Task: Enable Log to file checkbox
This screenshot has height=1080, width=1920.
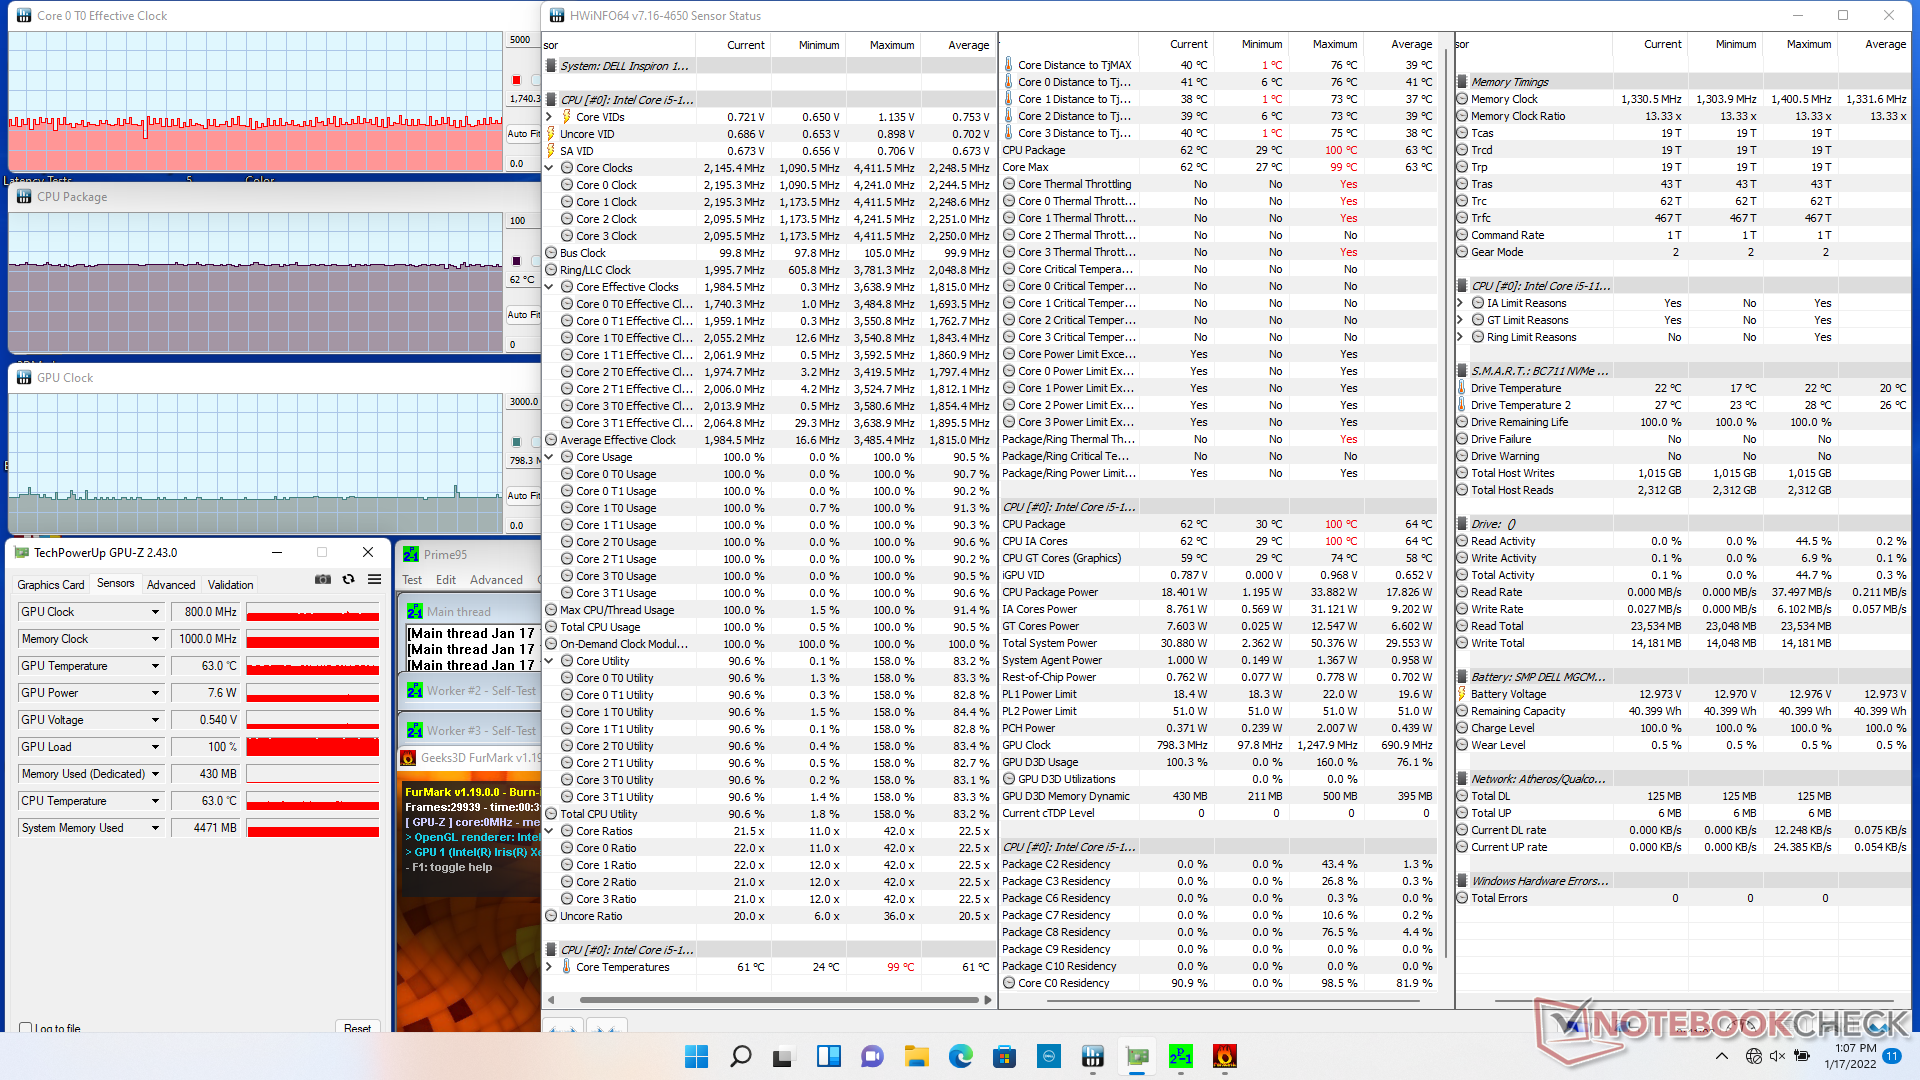Action: pos(26,1028)
